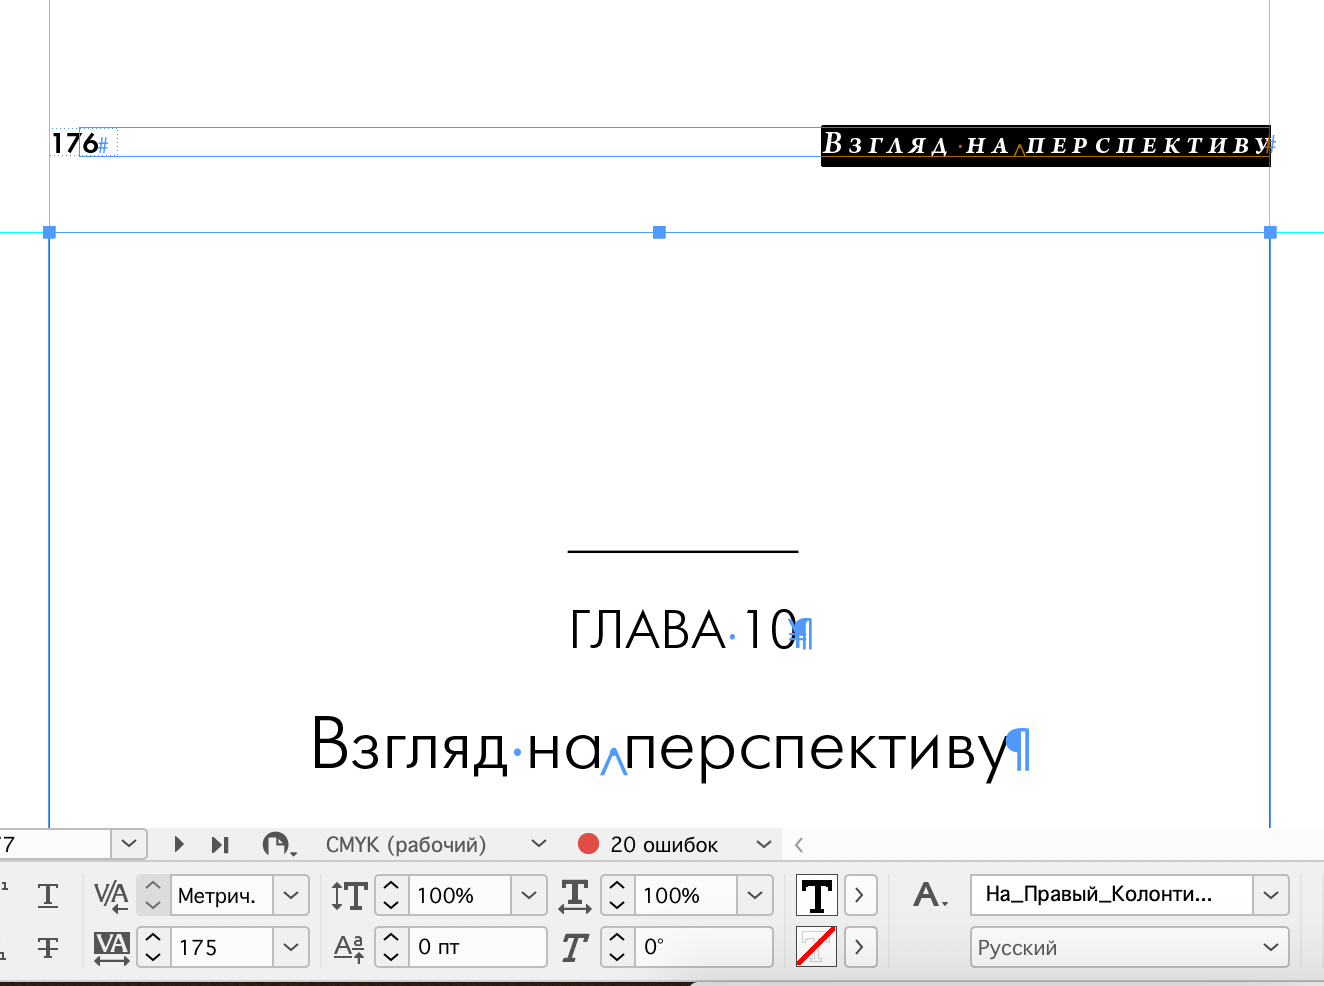Decrease kerning with the down arrow

153,905
